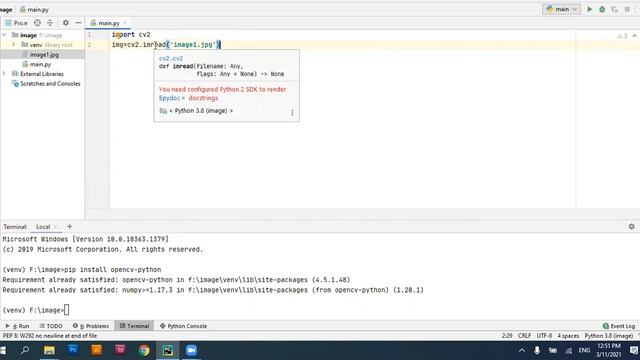Viewport: 640px width, 360px height.
Task: Click main.py in the breadcrumb bar
Action: coord(34,9)
